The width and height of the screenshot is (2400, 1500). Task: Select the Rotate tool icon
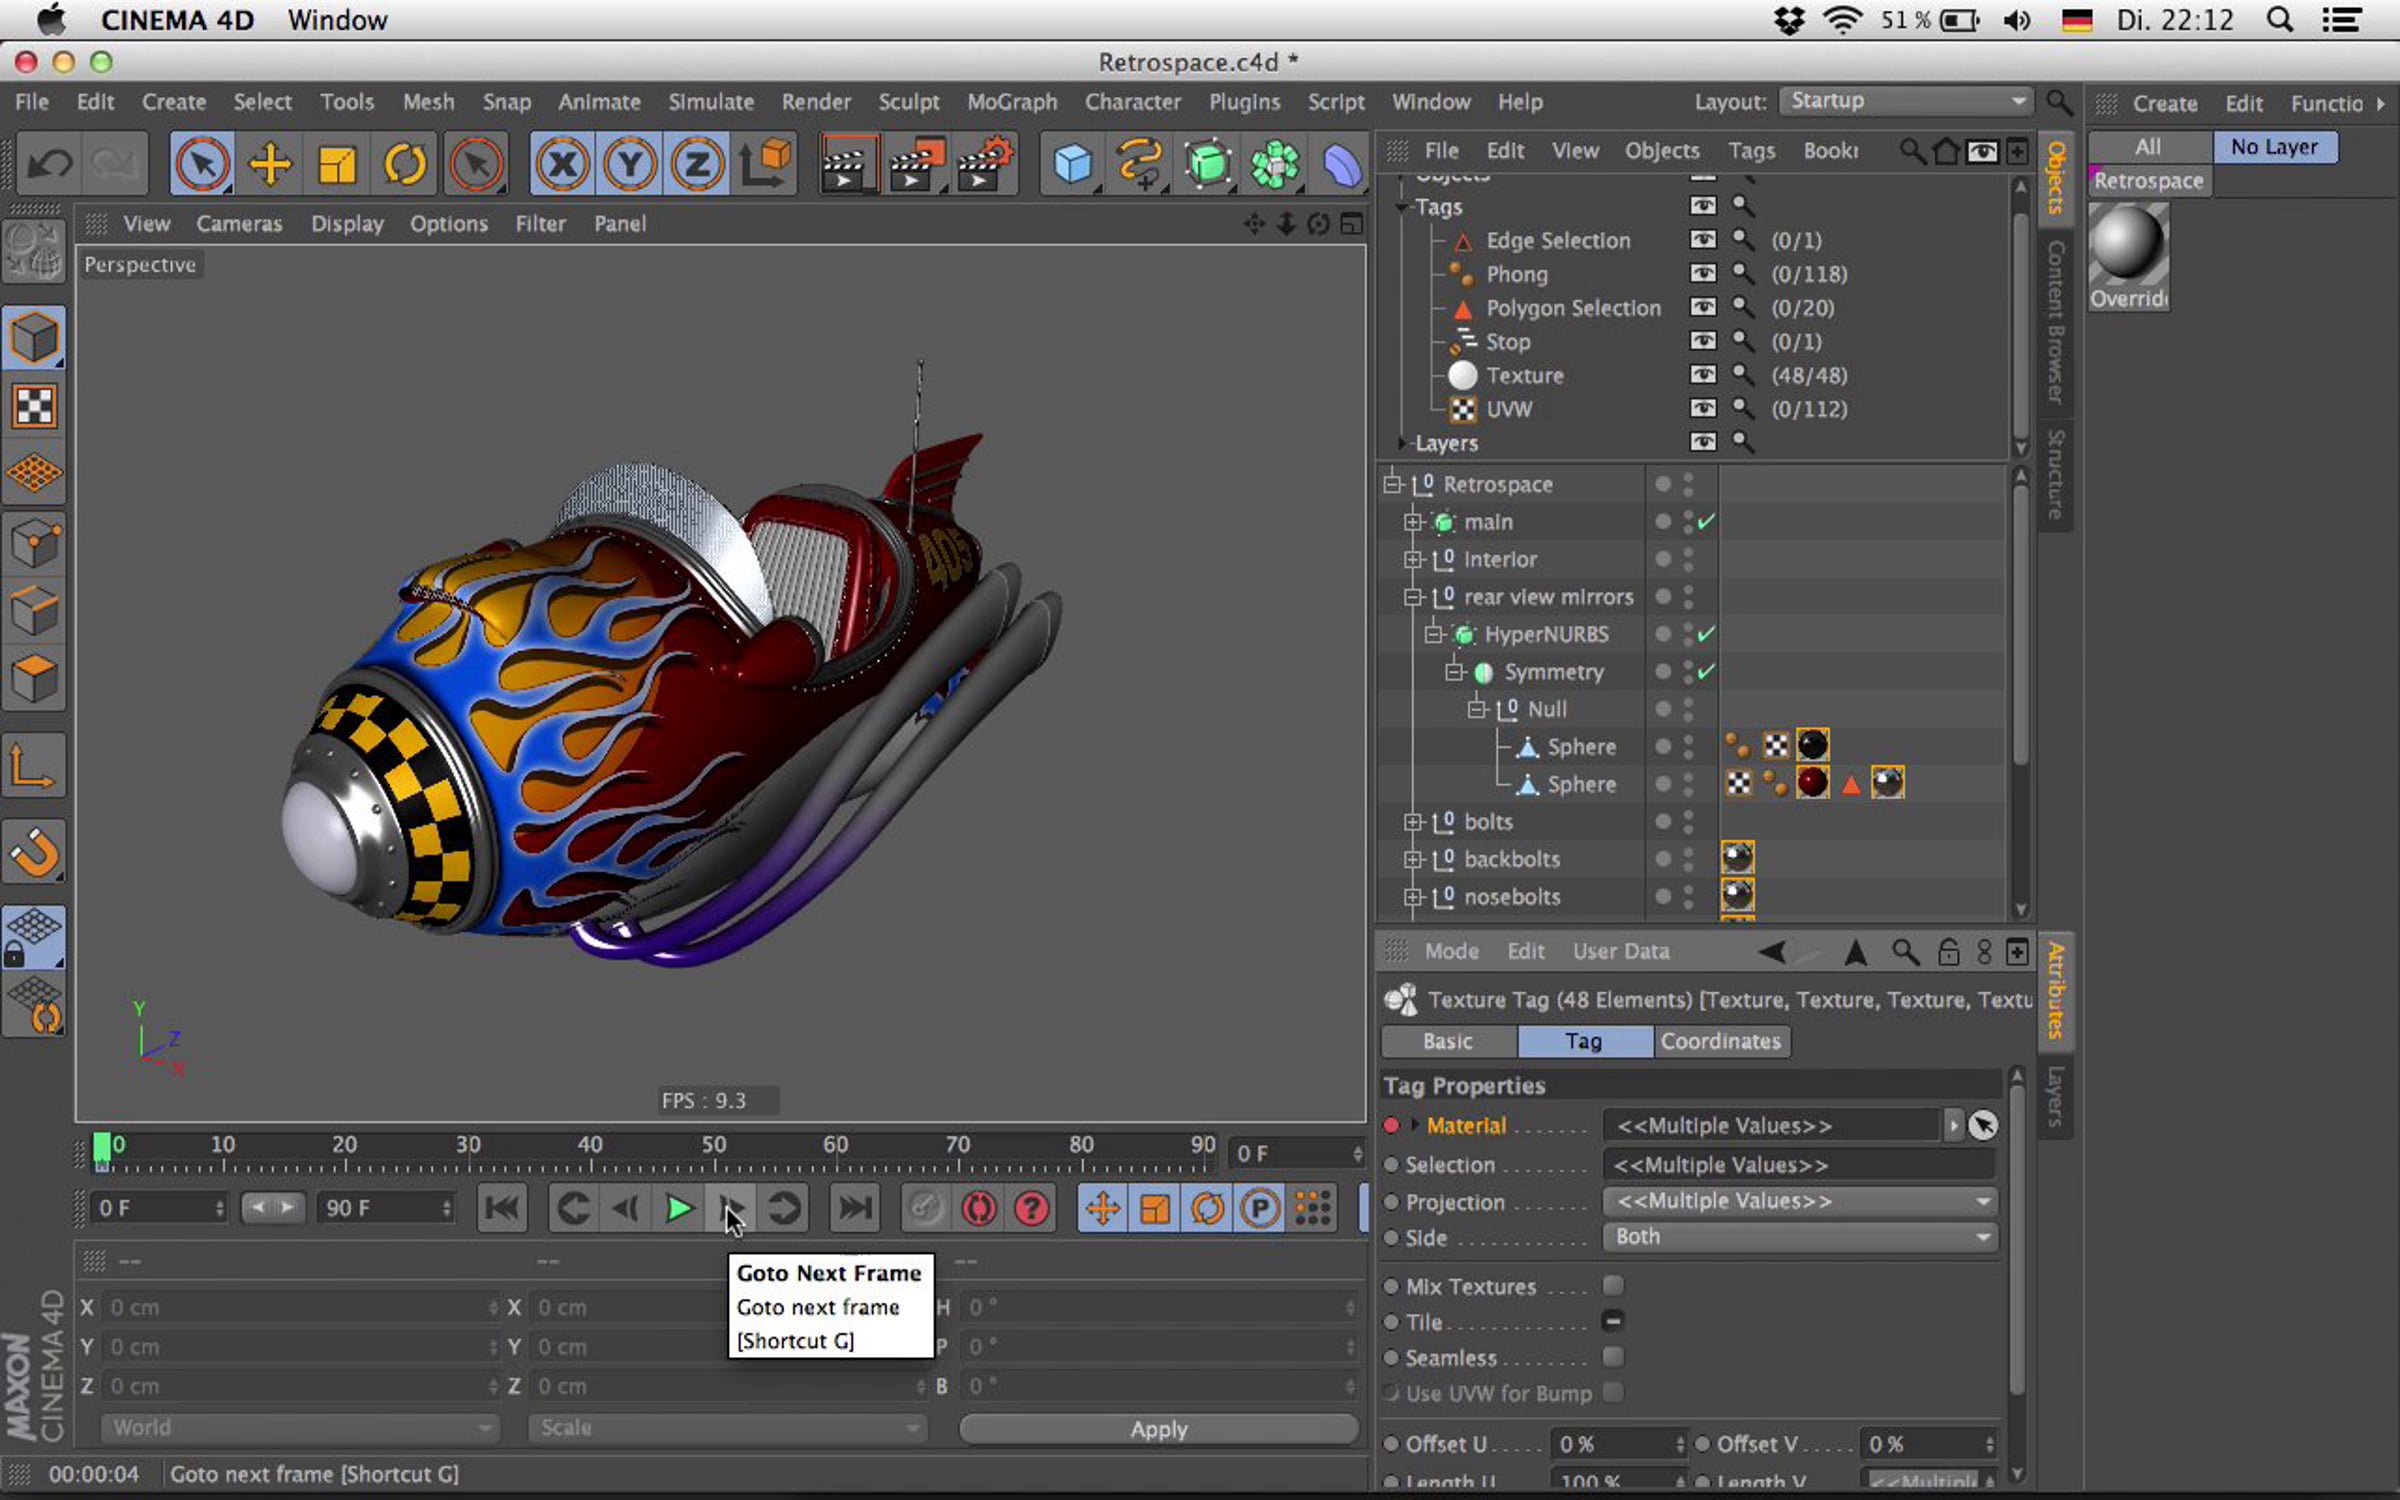[x=405, y=164]
